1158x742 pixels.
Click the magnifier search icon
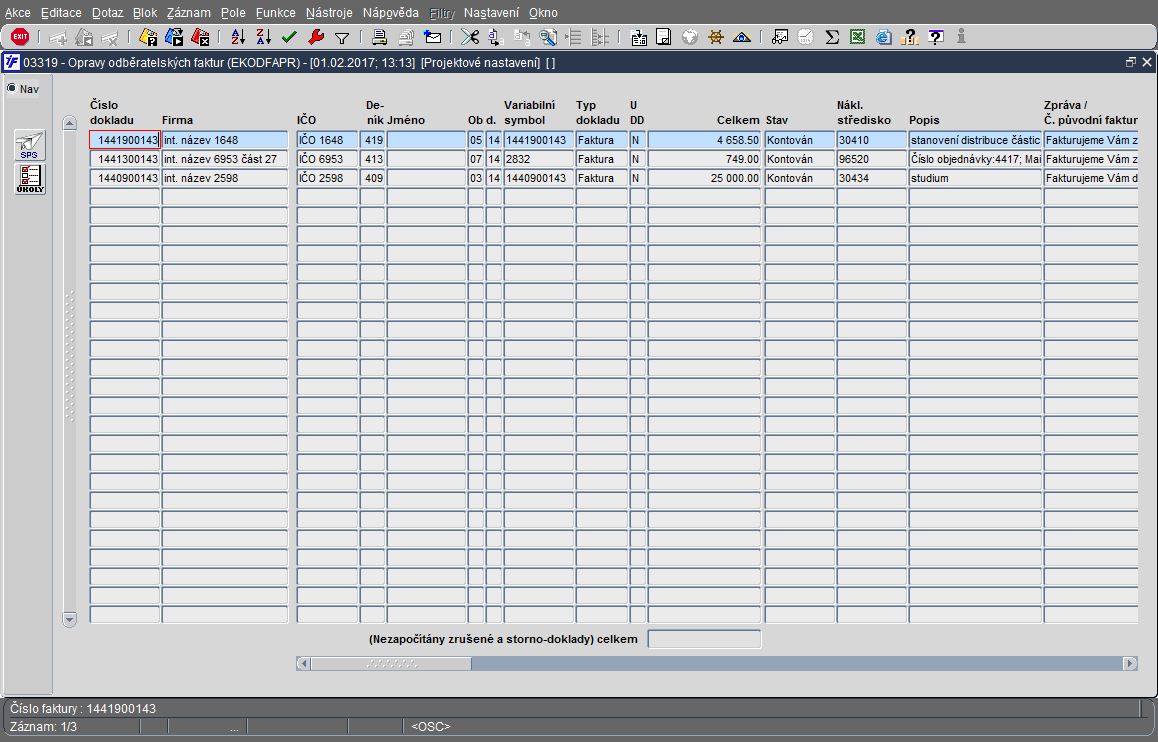pos(548,36)
